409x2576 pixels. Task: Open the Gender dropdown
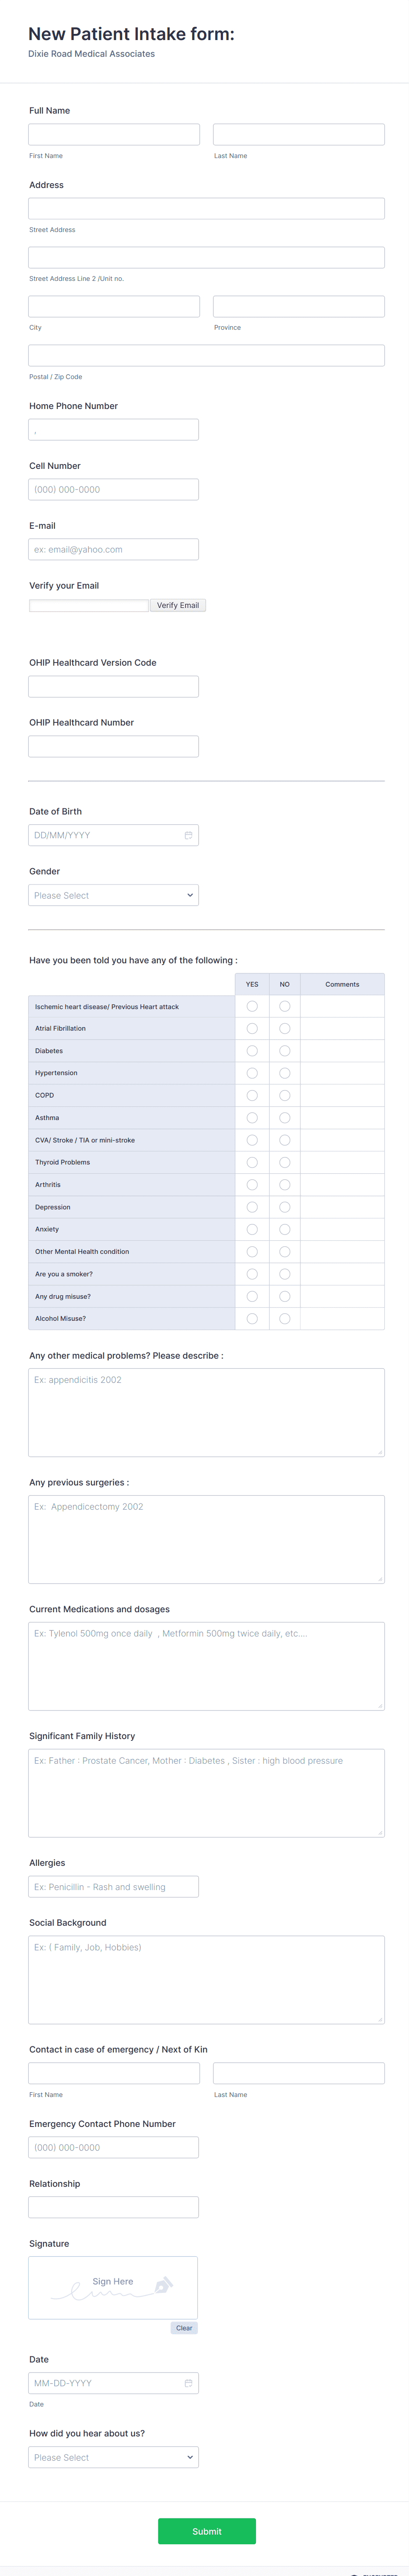pyautogui.click(x=113, y=894)
